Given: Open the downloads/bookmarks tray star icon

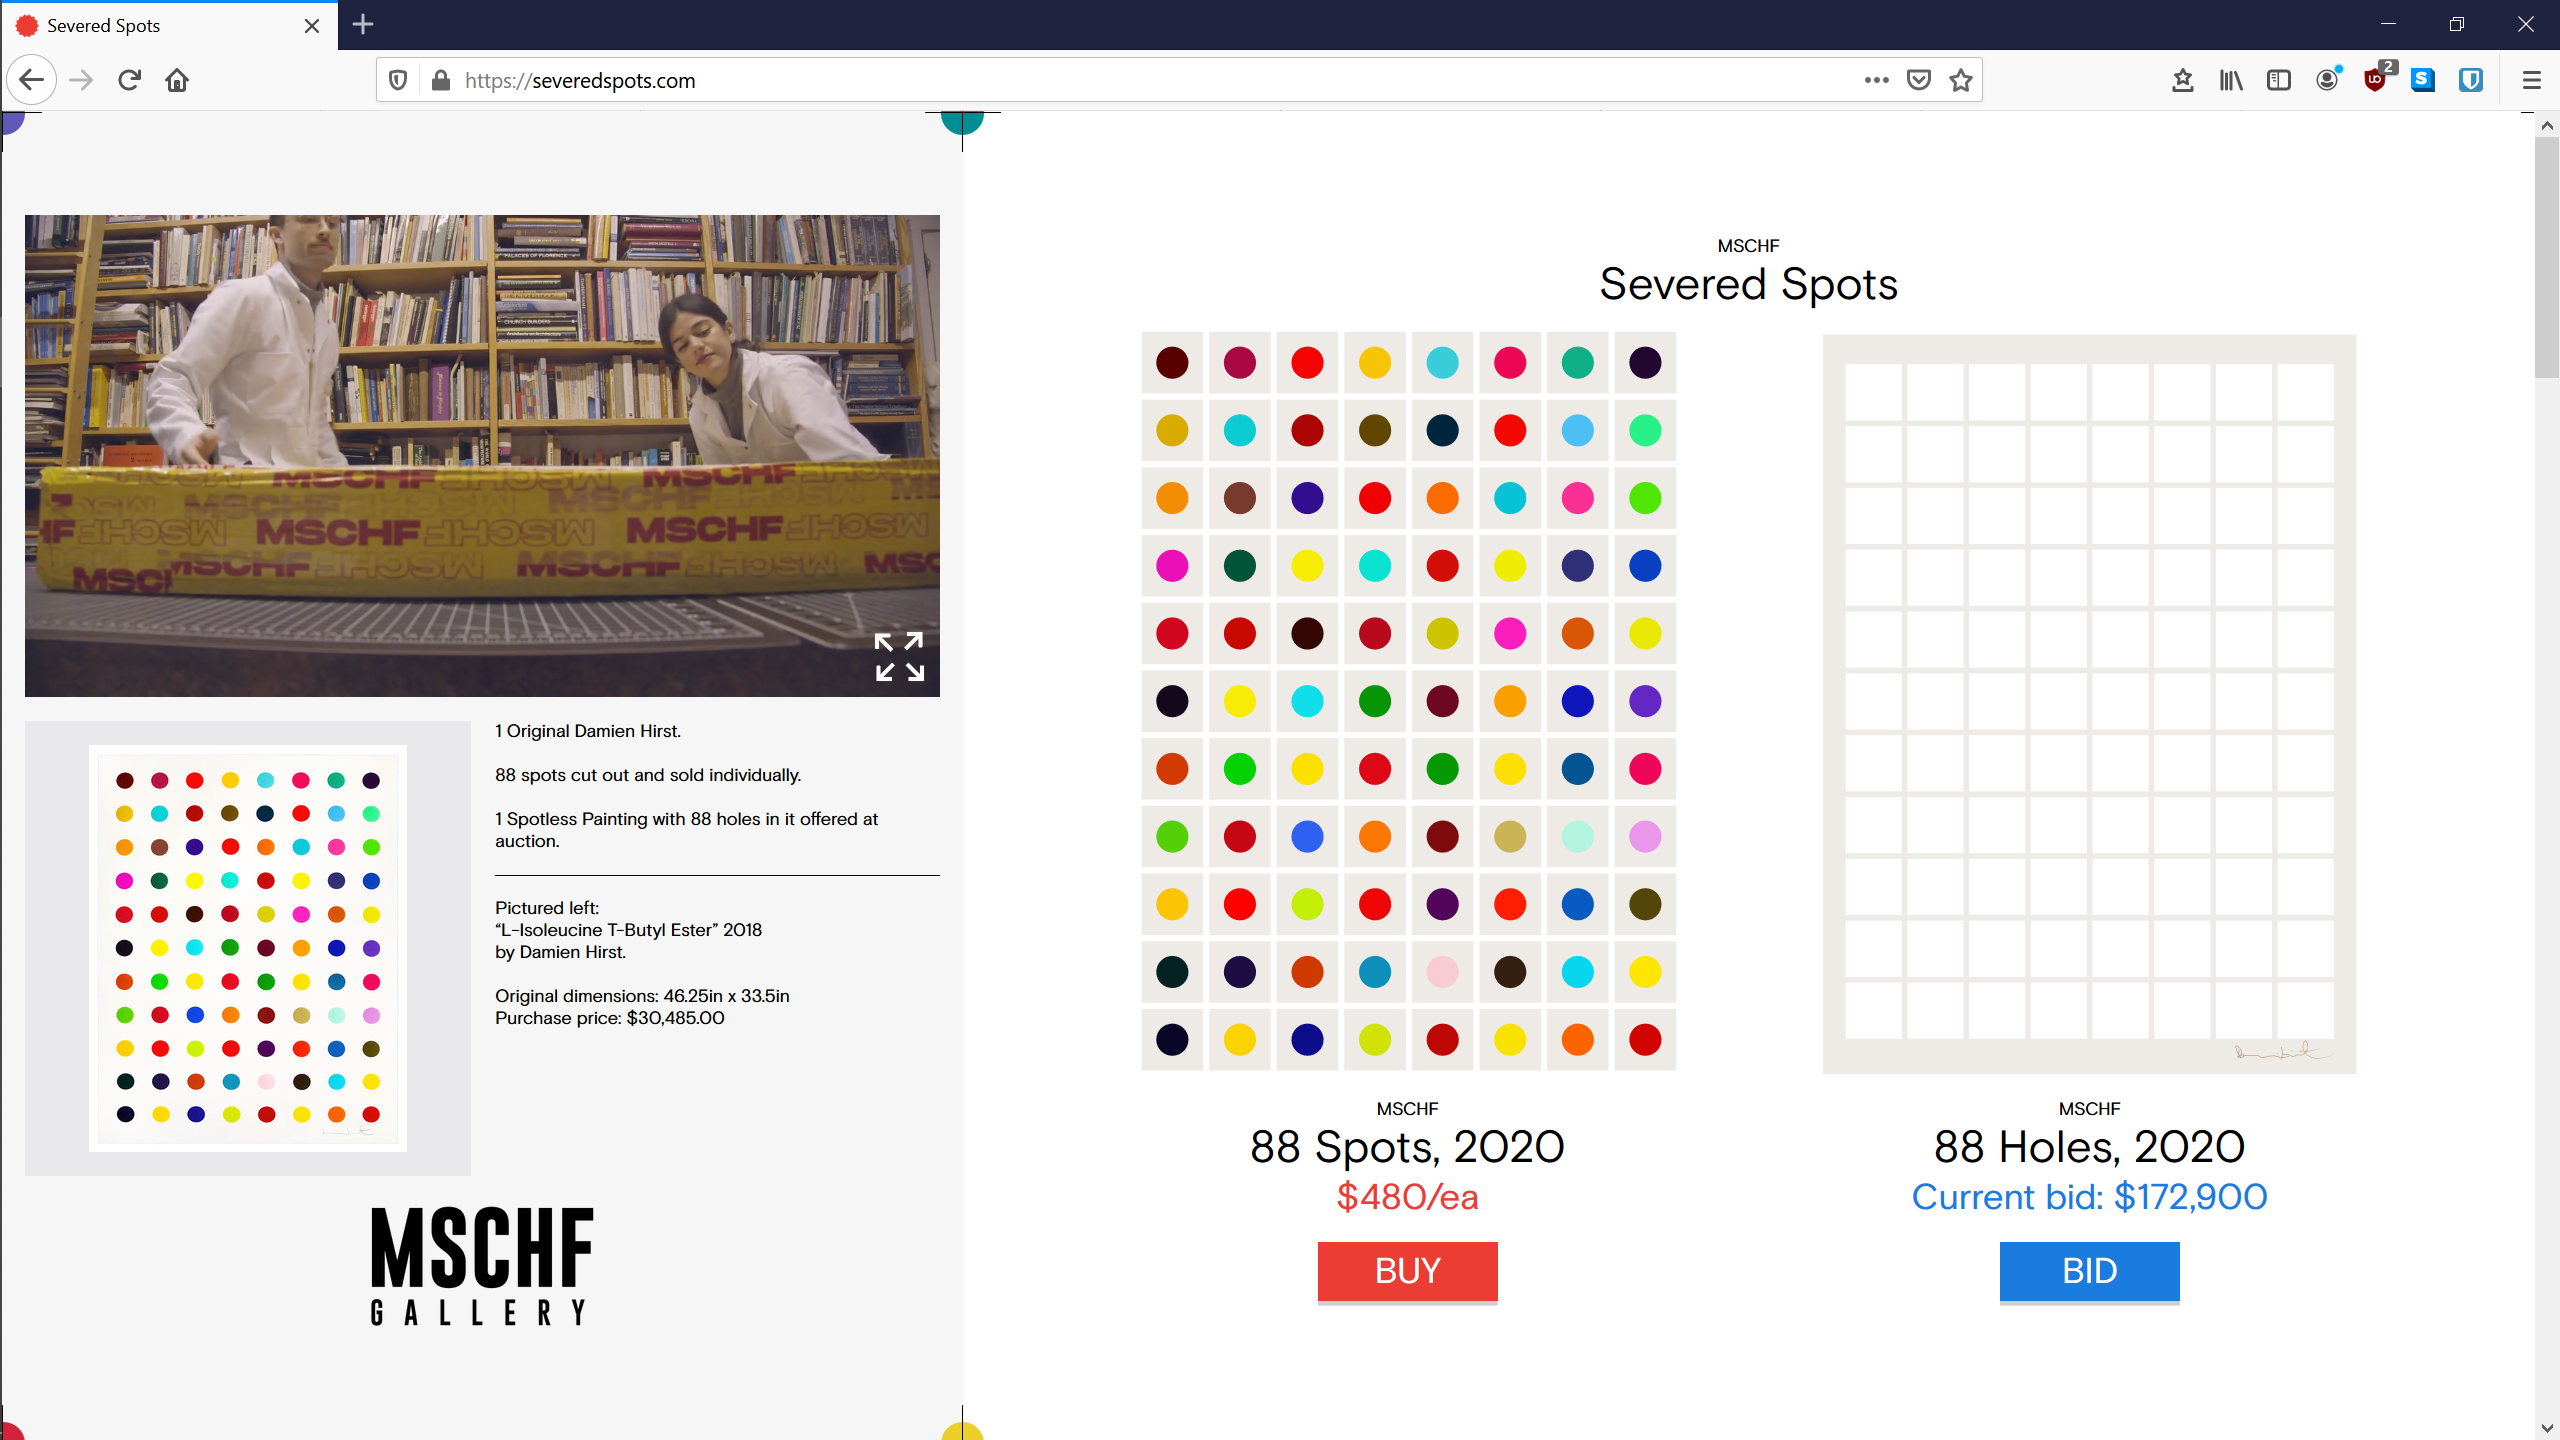Looking at the screenshot, I should pyautogui.click(x=2183, y=80).
